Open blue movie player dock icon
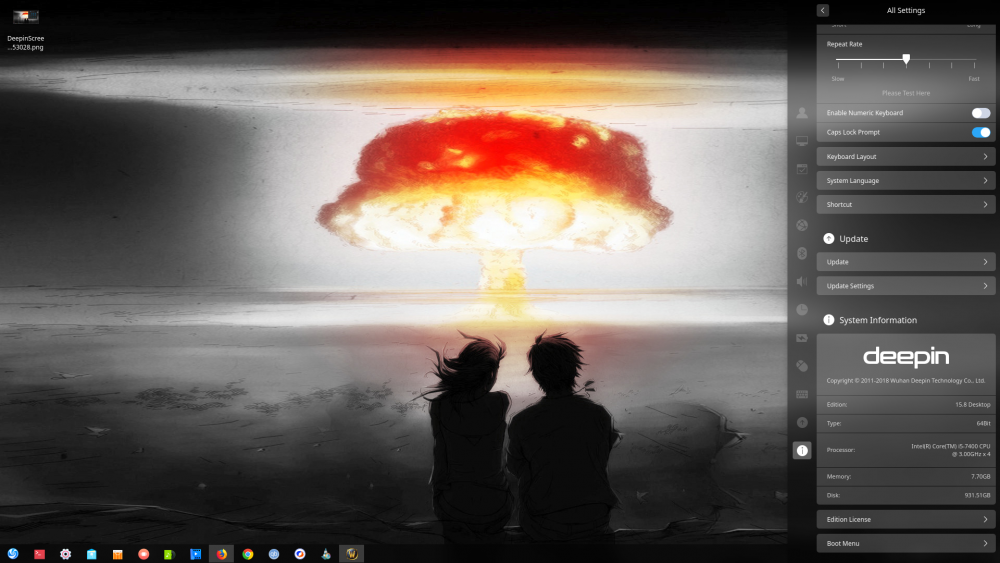 click(196, 553)
